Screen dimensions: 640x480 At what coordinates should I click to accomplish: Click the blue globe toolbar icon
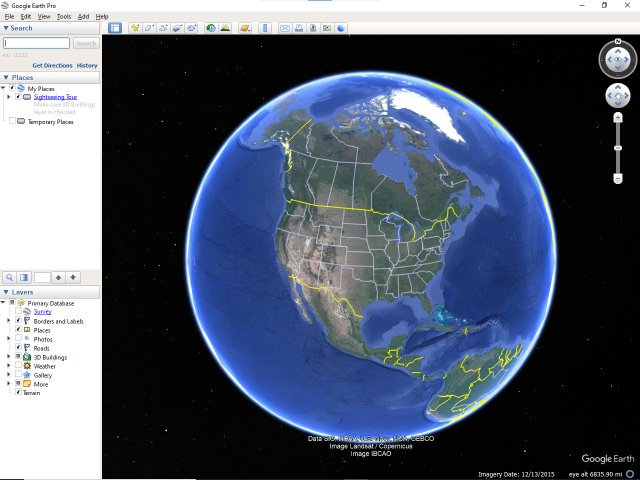[341, 28]
